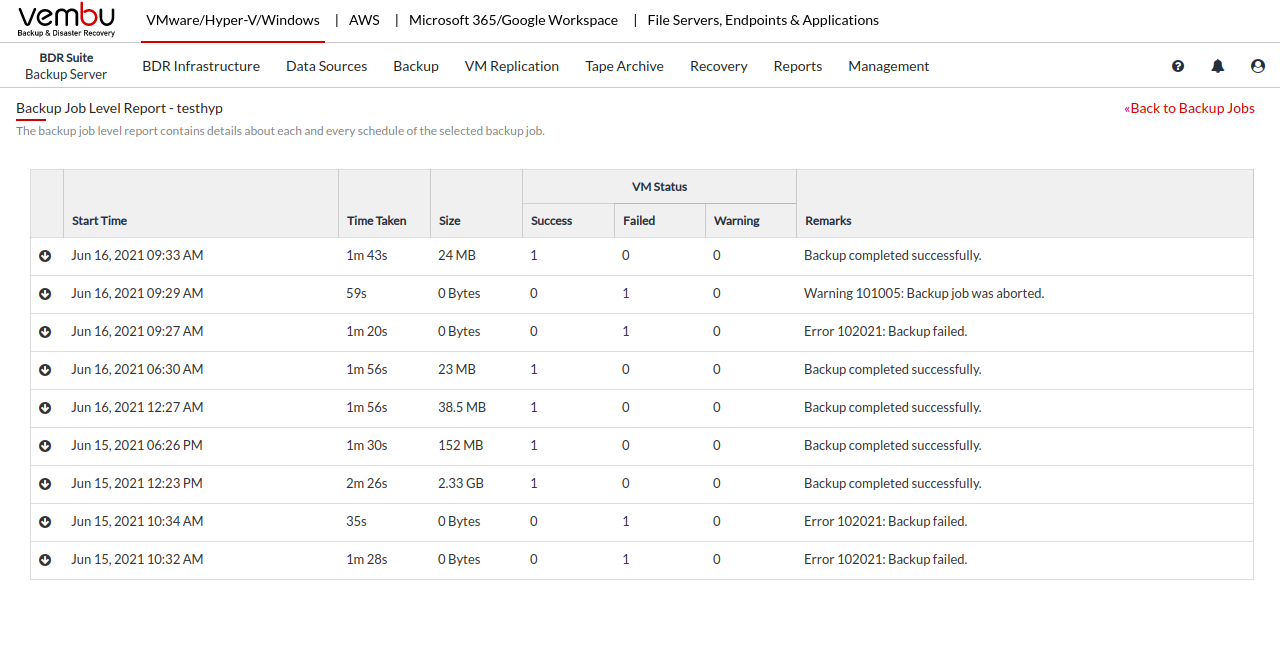
Task: Click arrow icon beside Jun 16, 06:30 AM
Action: click(45, 370)
